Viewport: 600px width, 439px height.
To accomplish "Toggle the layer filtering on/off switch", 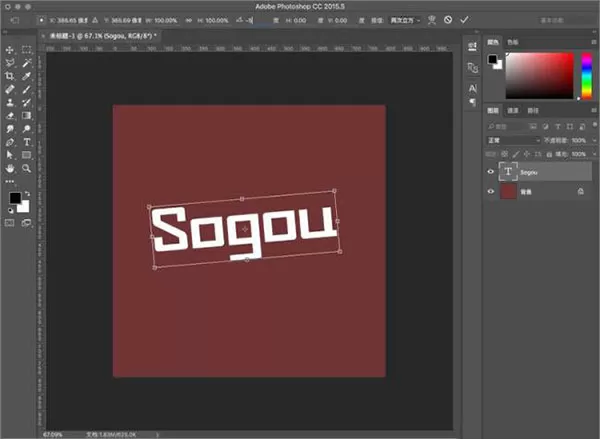I will click(594, 125).
